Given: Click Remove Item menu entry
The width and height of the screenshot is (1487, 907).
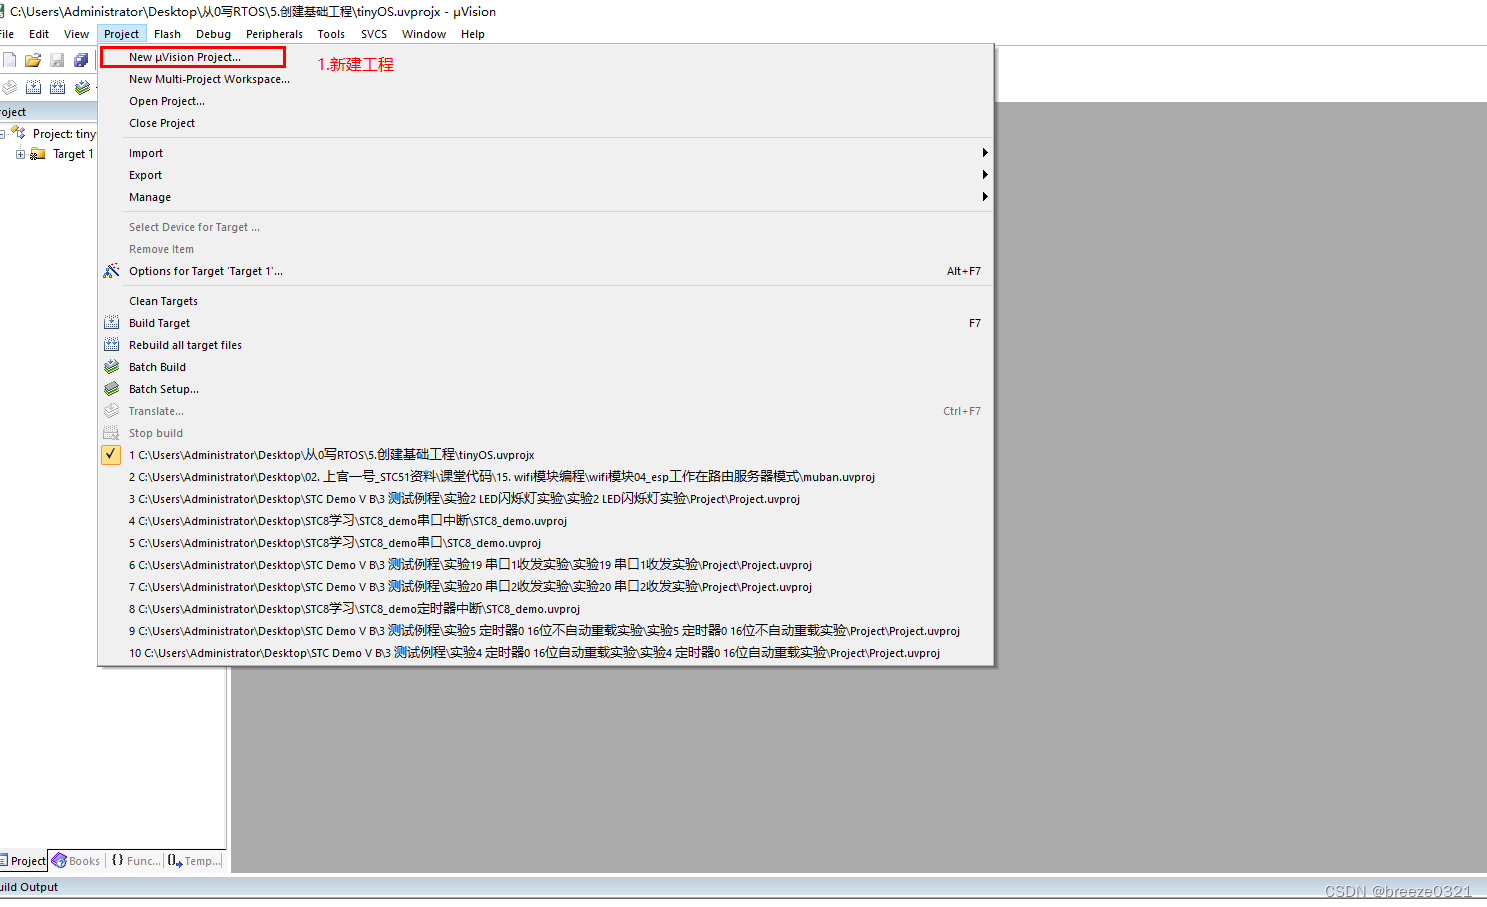Looking at the screenshot, I should tap(546, 249).
